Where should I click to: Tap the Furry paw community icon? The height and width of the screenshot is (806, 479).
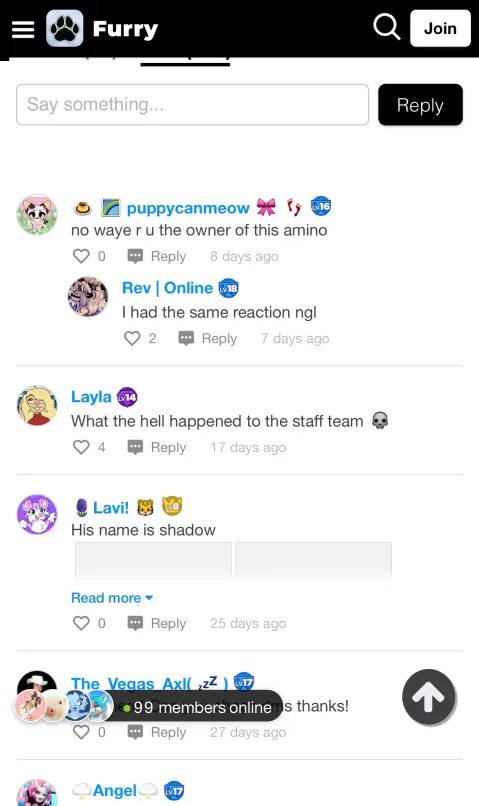[65, 28]
